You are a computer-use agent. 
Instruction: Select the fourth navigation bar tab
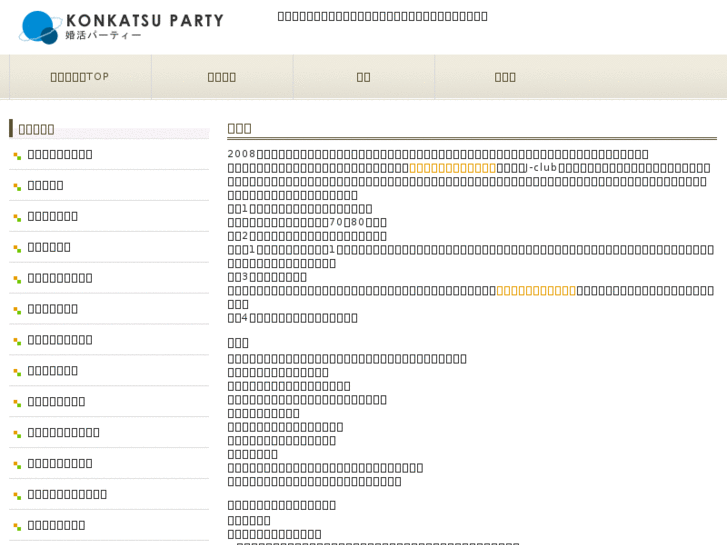click(x=505, y=77)
